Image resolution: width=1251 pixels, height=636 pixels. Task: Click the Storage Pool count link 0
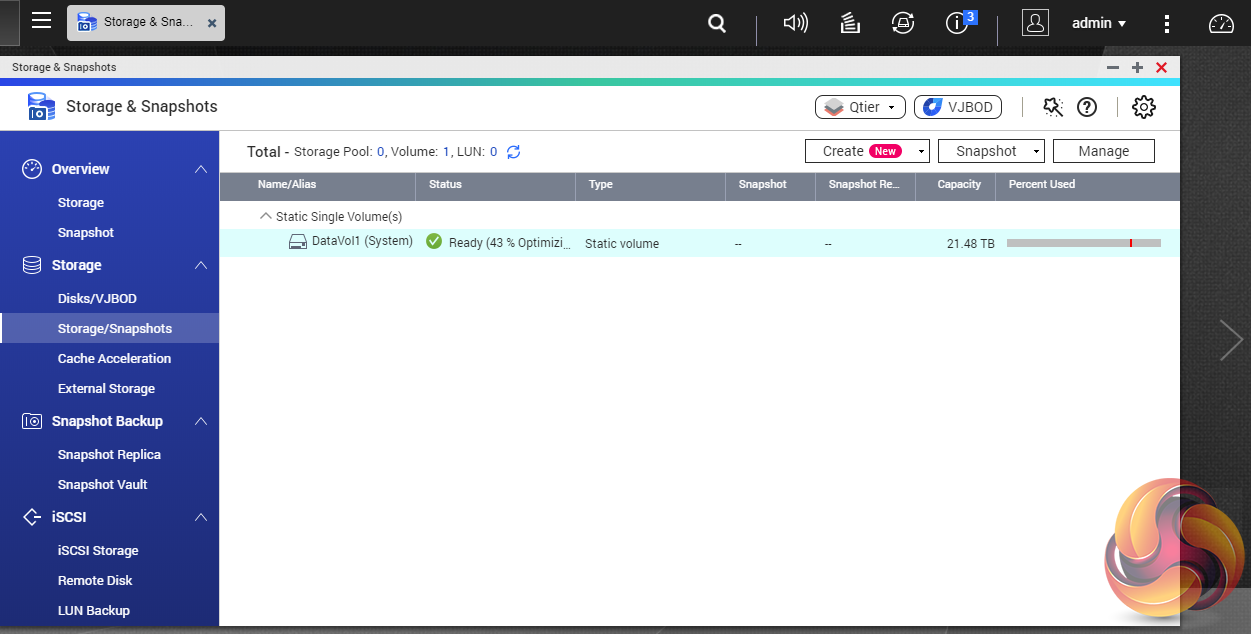click(381, 152)
